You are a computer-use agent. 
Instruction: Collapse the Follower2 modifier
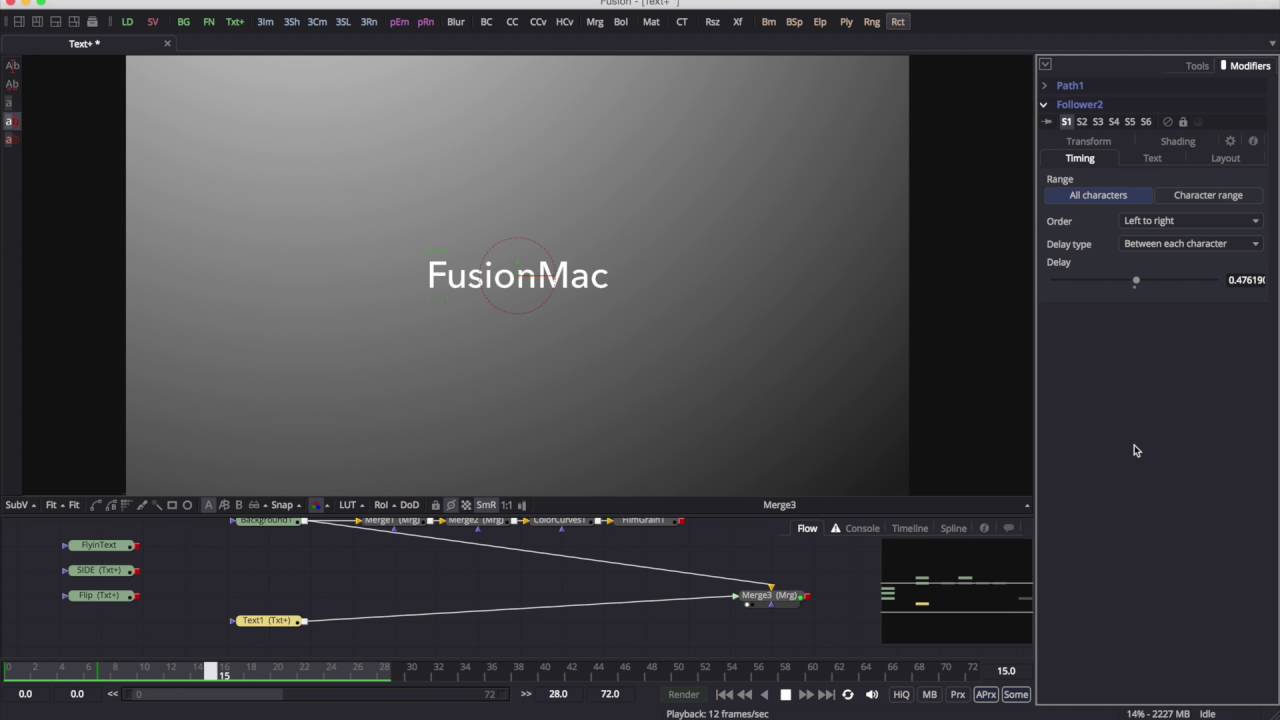coord(1044,104)
